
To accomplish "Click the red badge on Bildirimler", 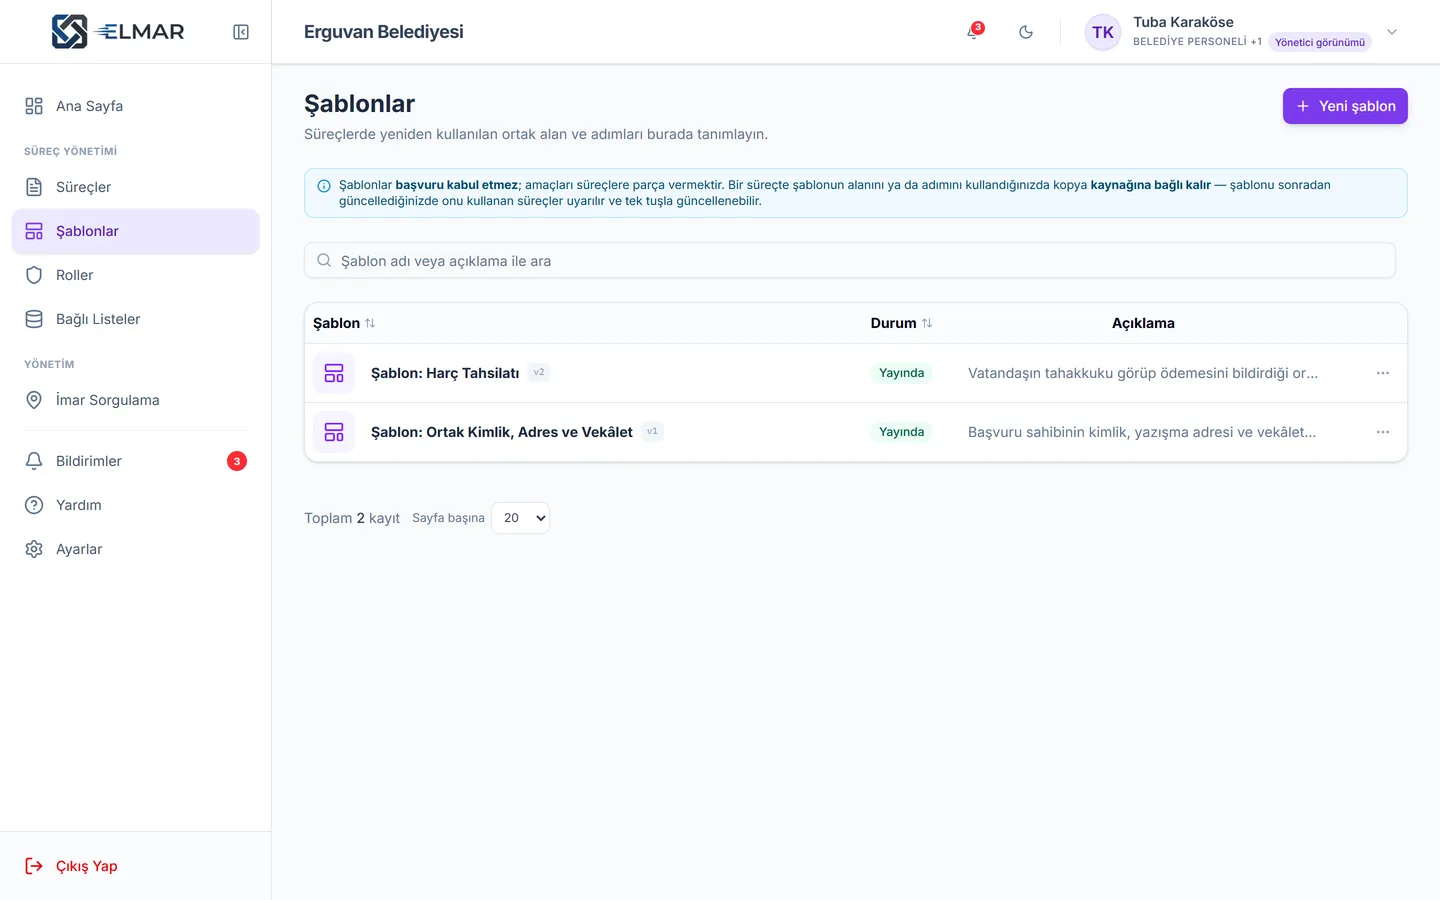I will tap(237, 461).
